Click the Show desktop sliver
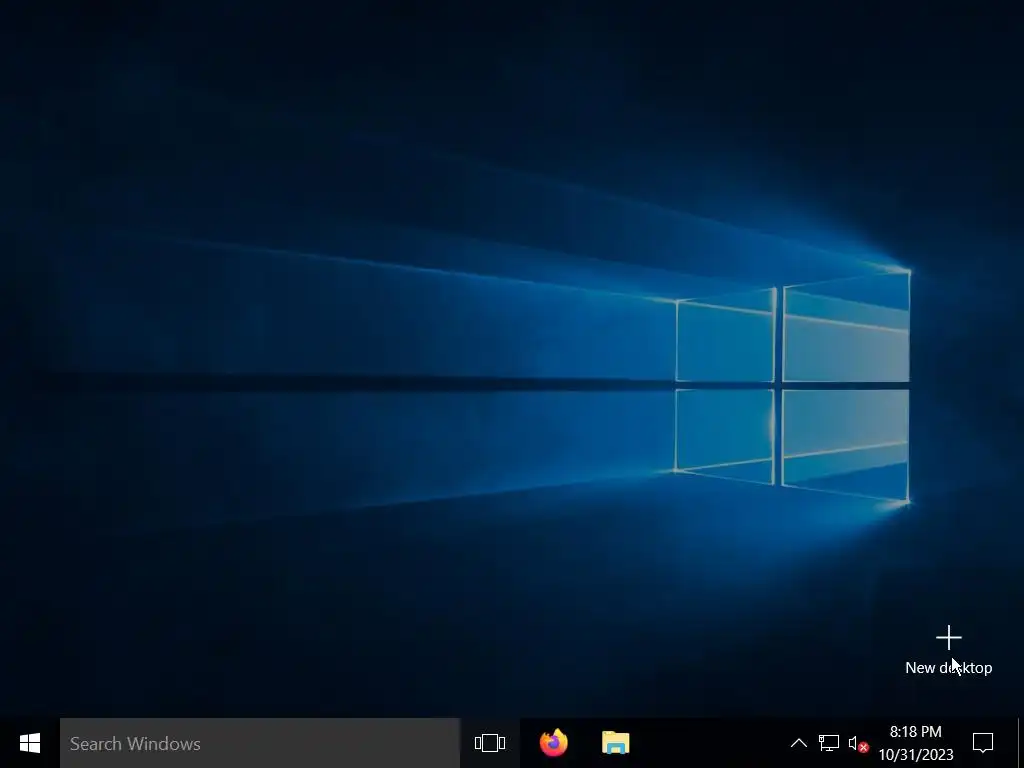 1021,743
